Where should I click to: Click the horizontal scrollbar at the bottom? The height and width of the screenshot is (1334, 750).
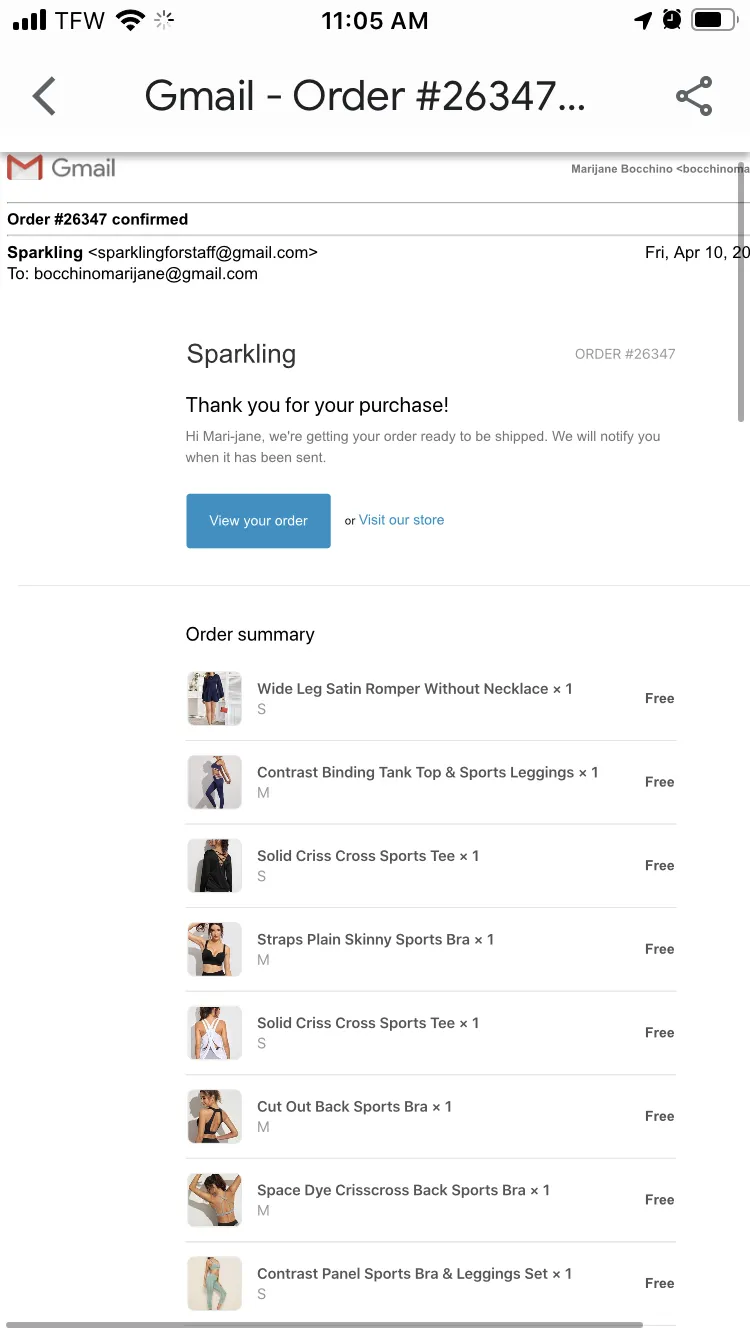(323, 1325)
